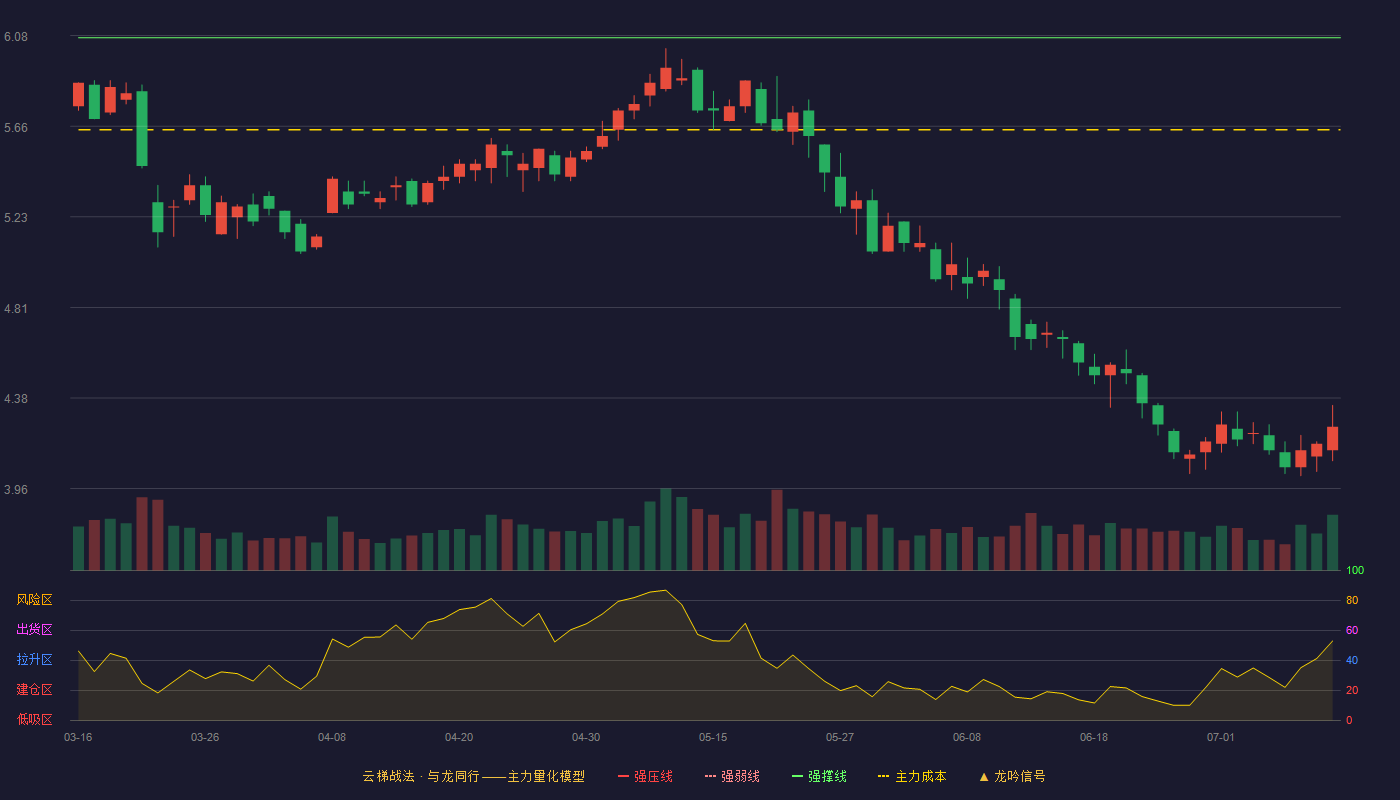Screen dimensions: 1400x800
Task: Select the 出货区 zone label
Action: pyautogui.click(x=34, y=630)
